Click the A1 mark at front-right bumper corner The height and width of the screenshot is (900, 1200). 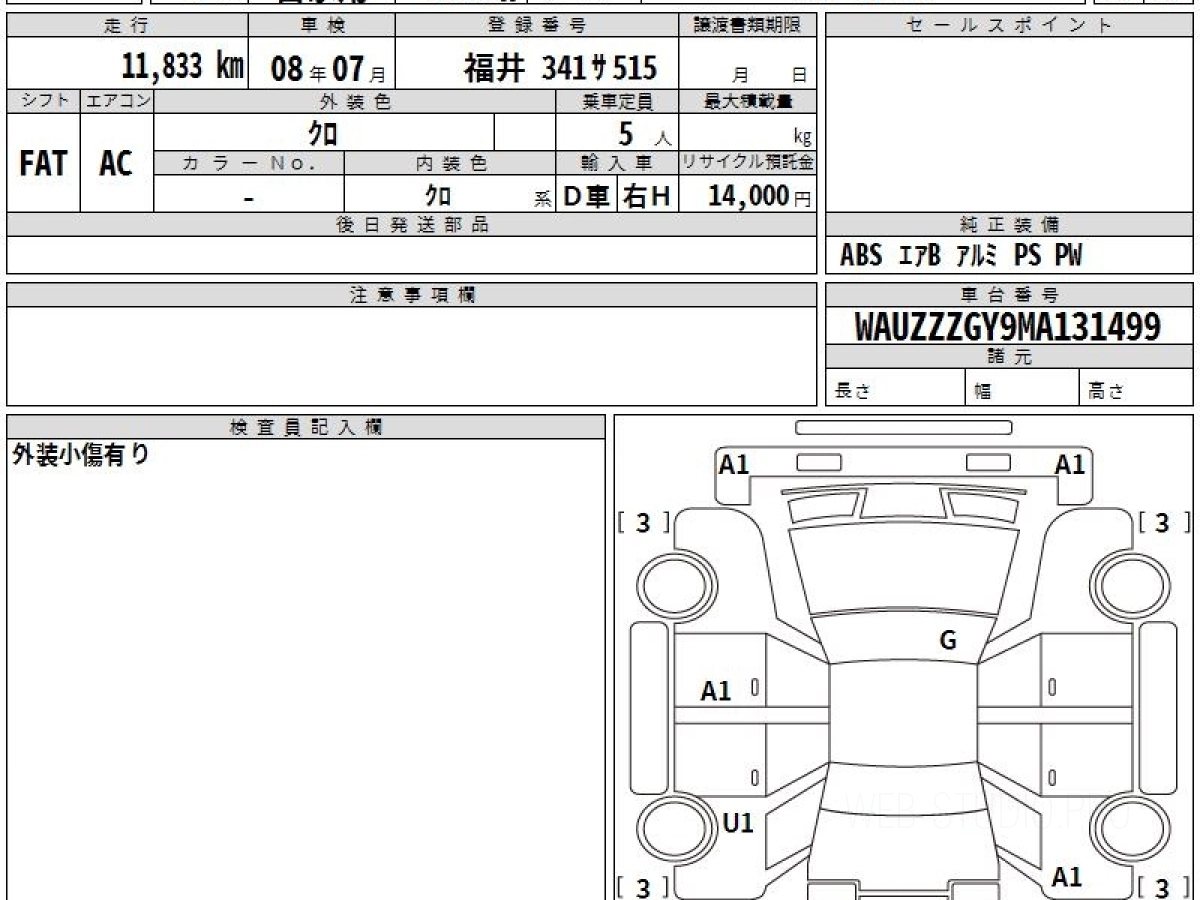(1070, 464)
